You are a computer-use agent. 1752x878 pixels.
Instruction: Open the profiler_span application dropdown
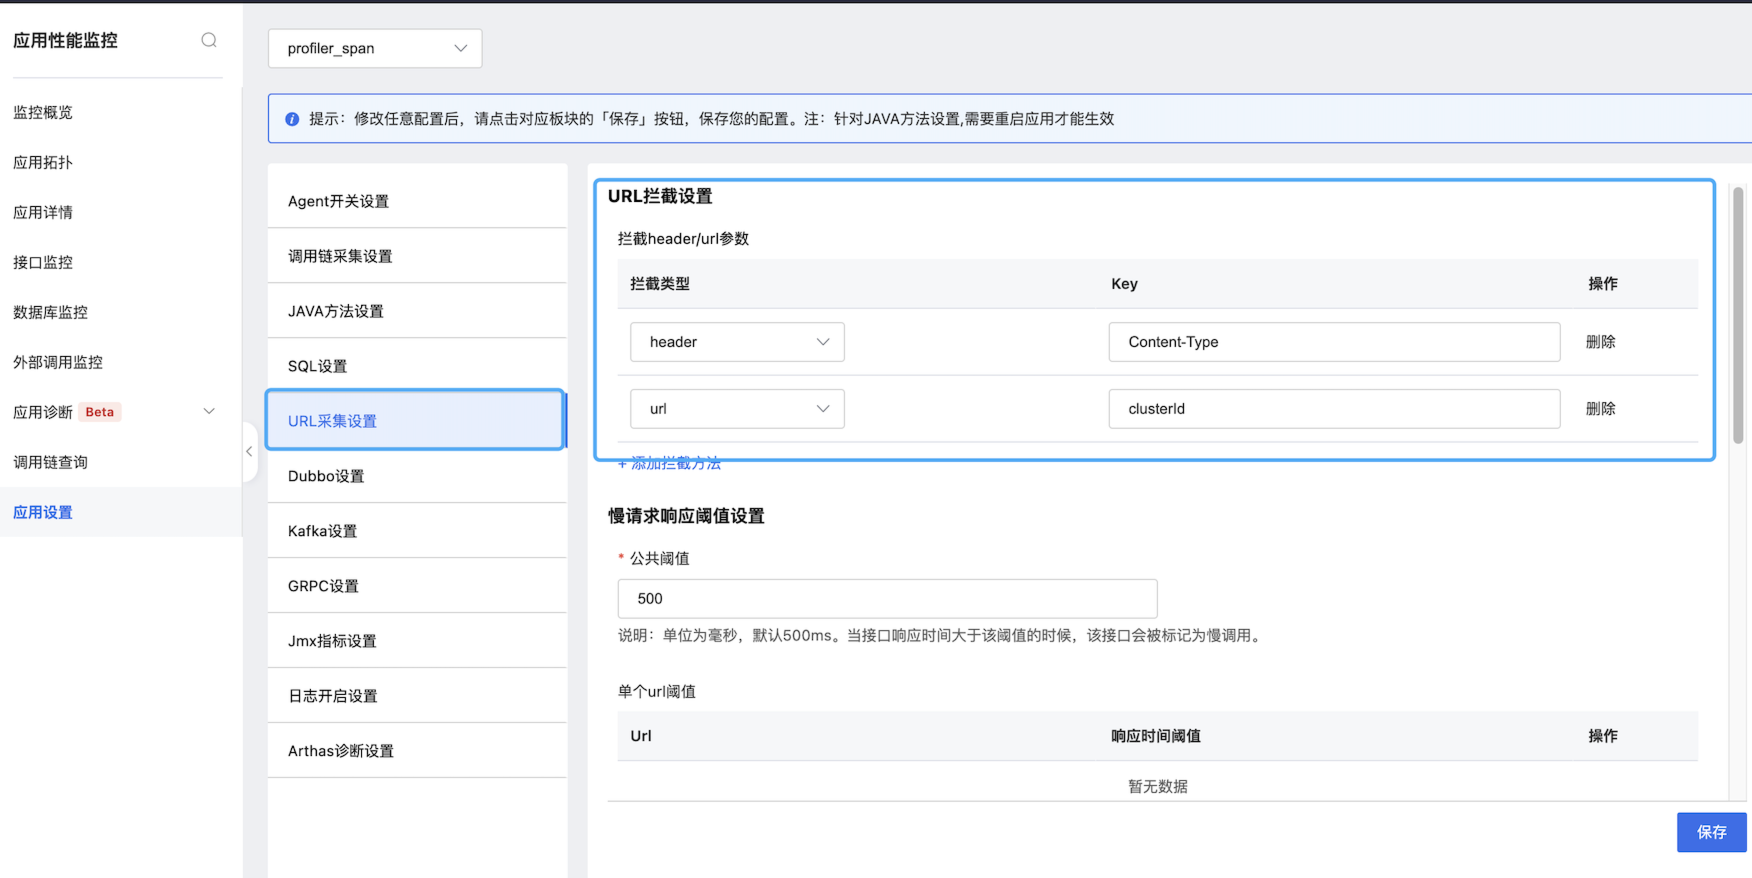pyautogui.click(x=375, y=48)
